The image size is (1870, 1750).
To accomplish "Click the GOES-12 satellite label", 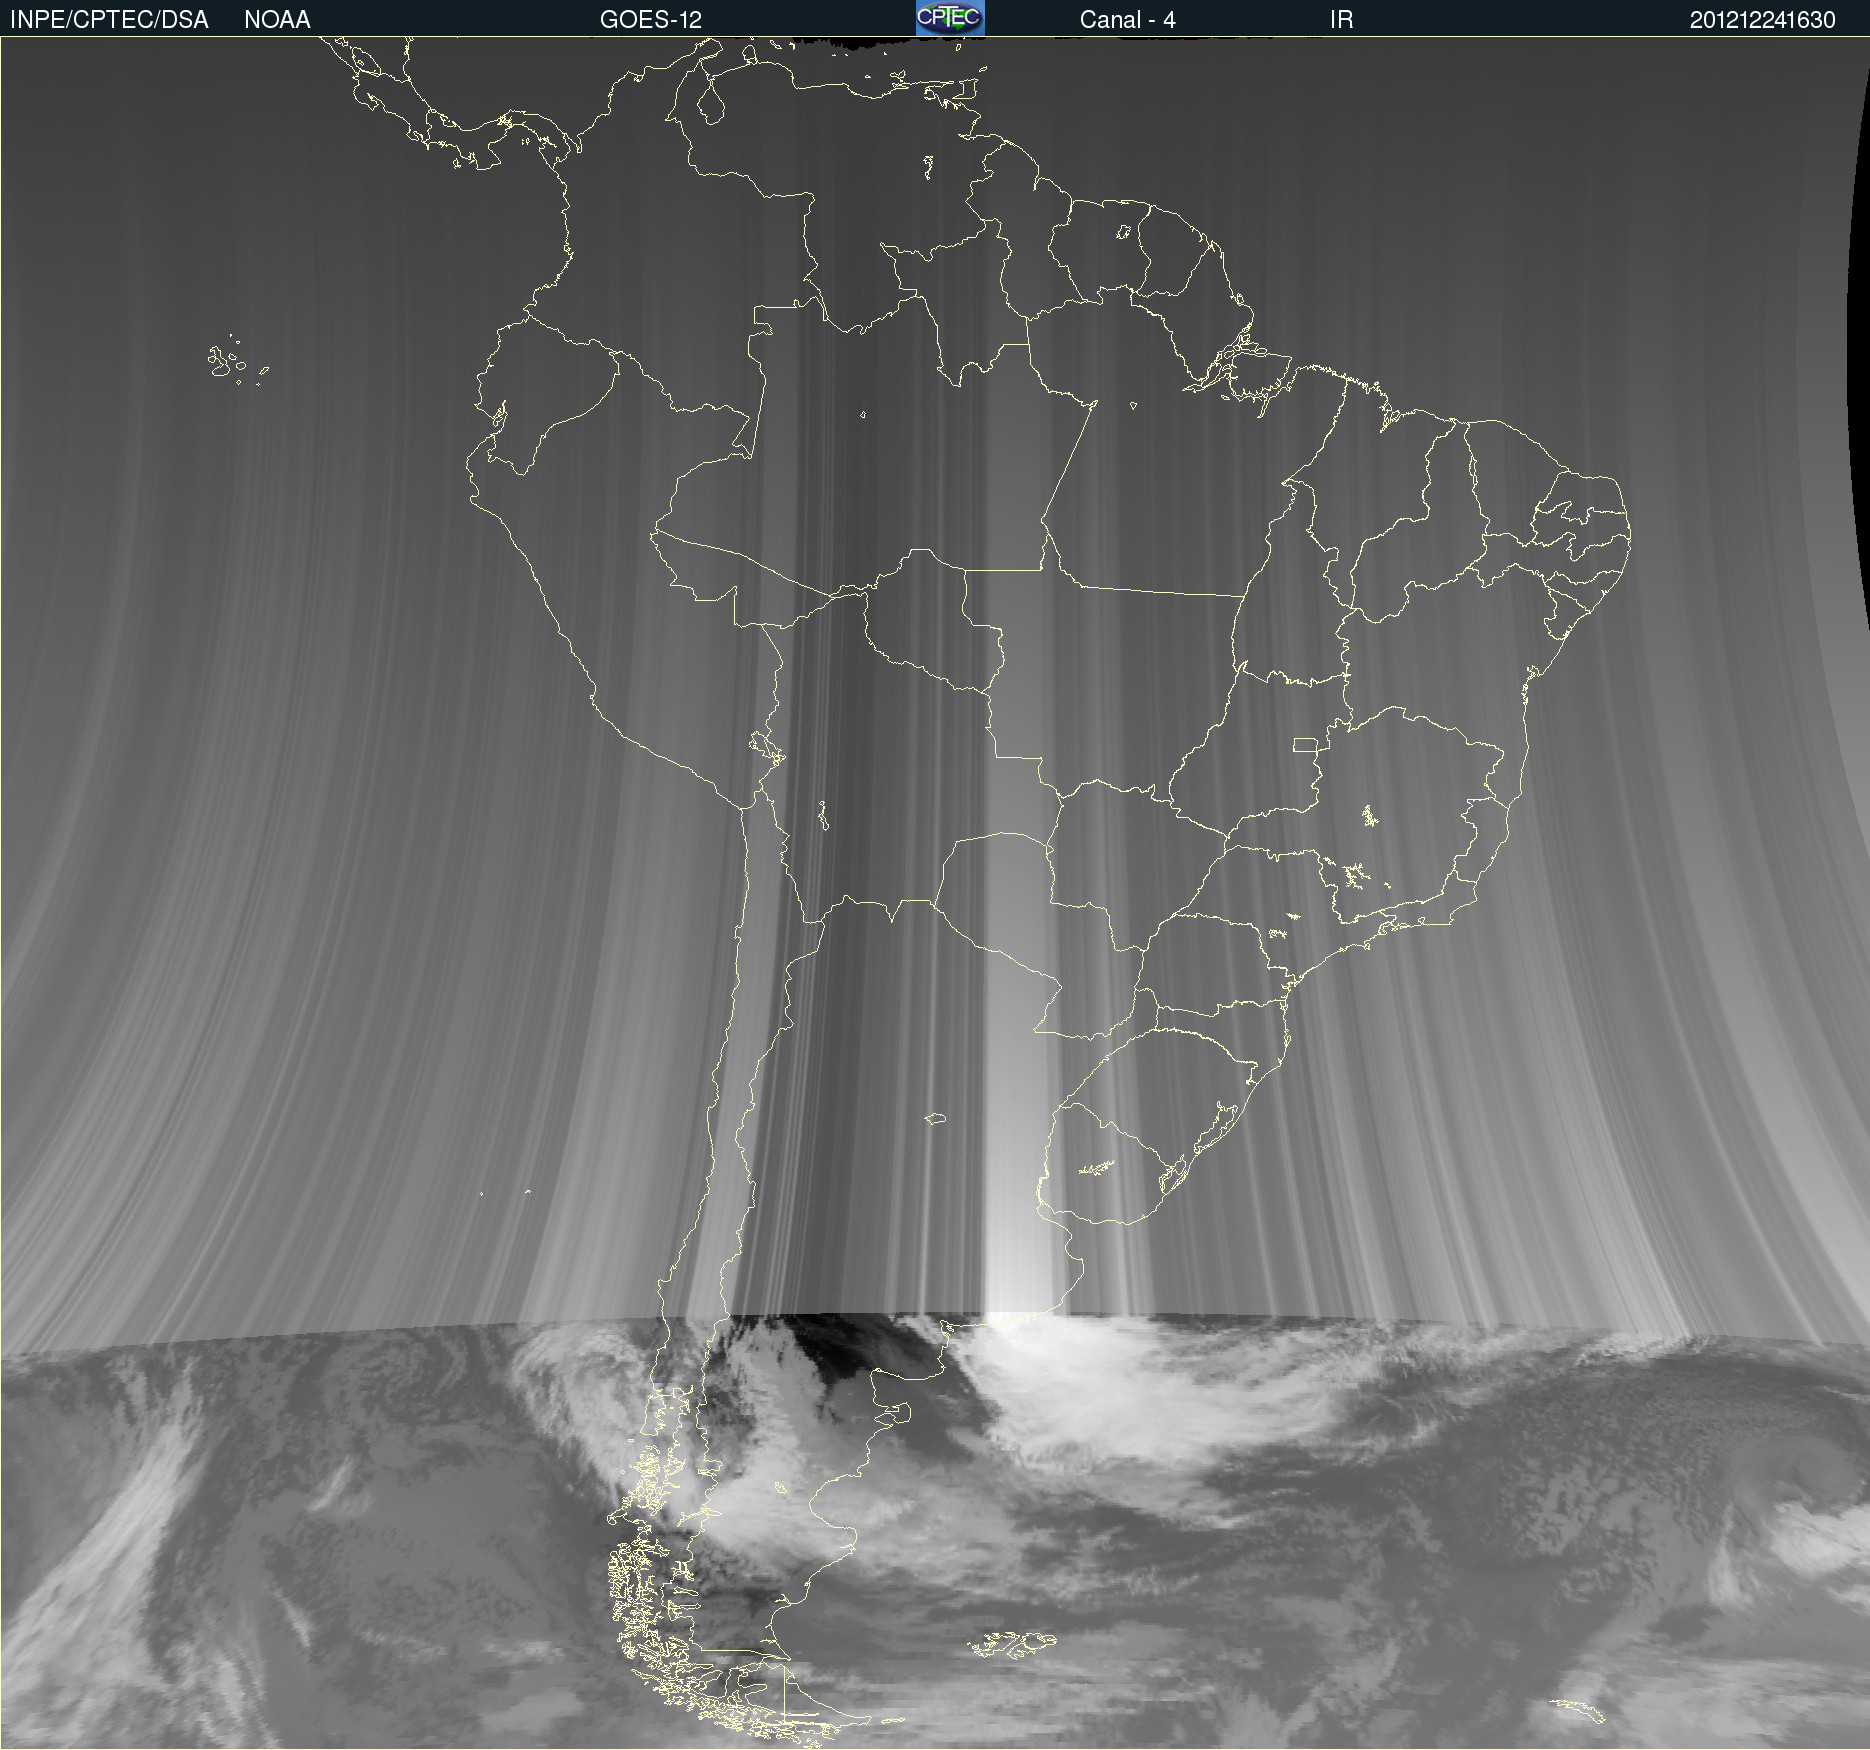I will pyautogui.click(x=651, y=20).
